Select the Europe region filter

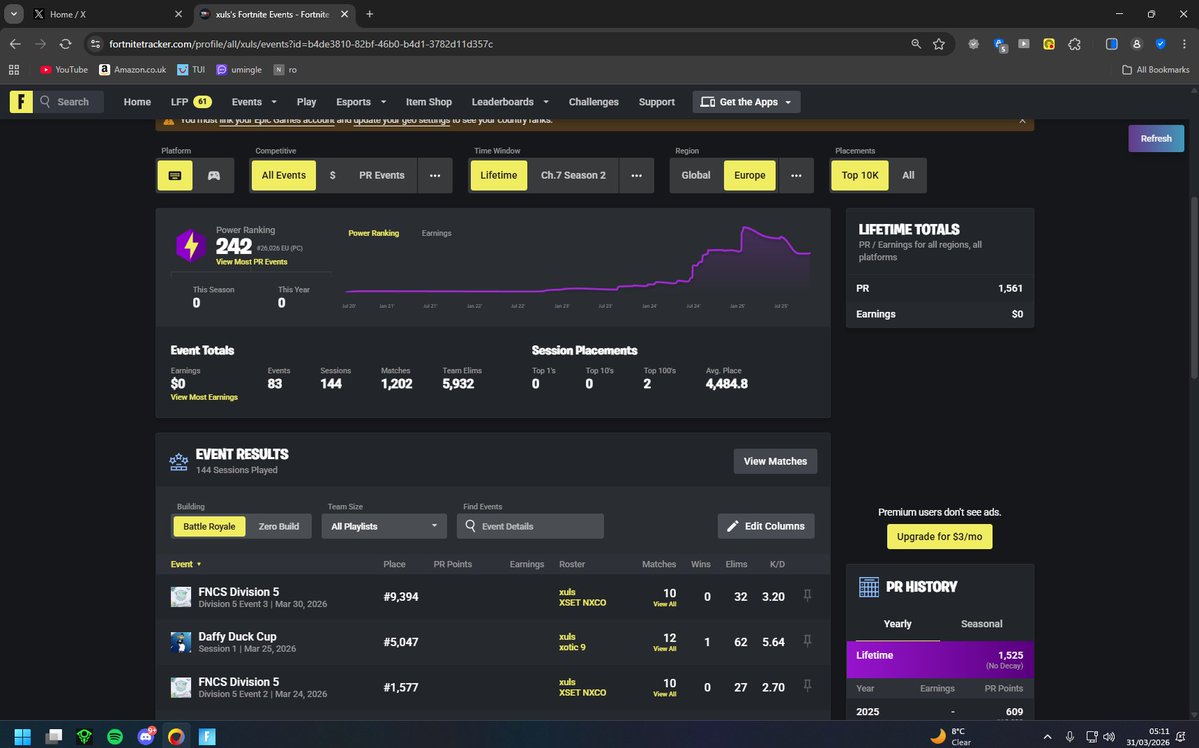pyautogui.click(x=749, y=175)
